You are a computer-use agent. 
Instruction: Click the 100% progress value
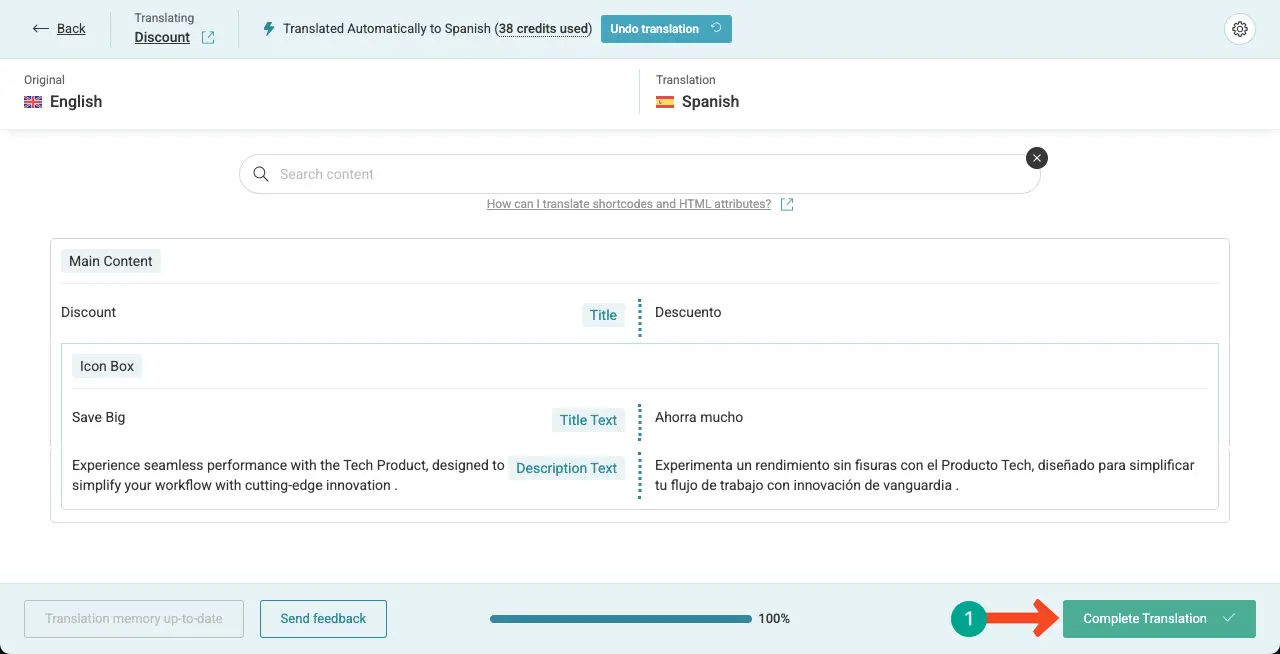point(774,619)
